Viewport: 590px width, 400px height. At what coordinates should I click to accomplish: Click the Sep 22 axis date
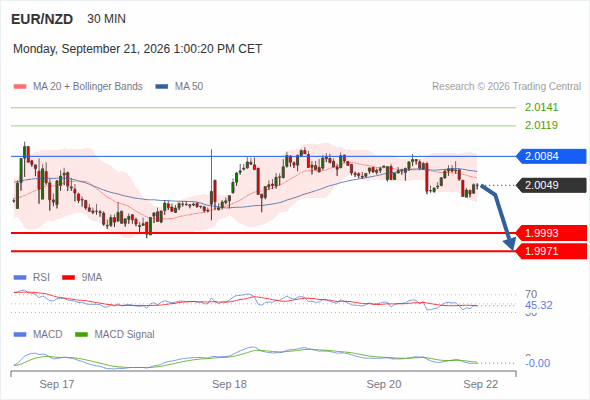point(481,384)
